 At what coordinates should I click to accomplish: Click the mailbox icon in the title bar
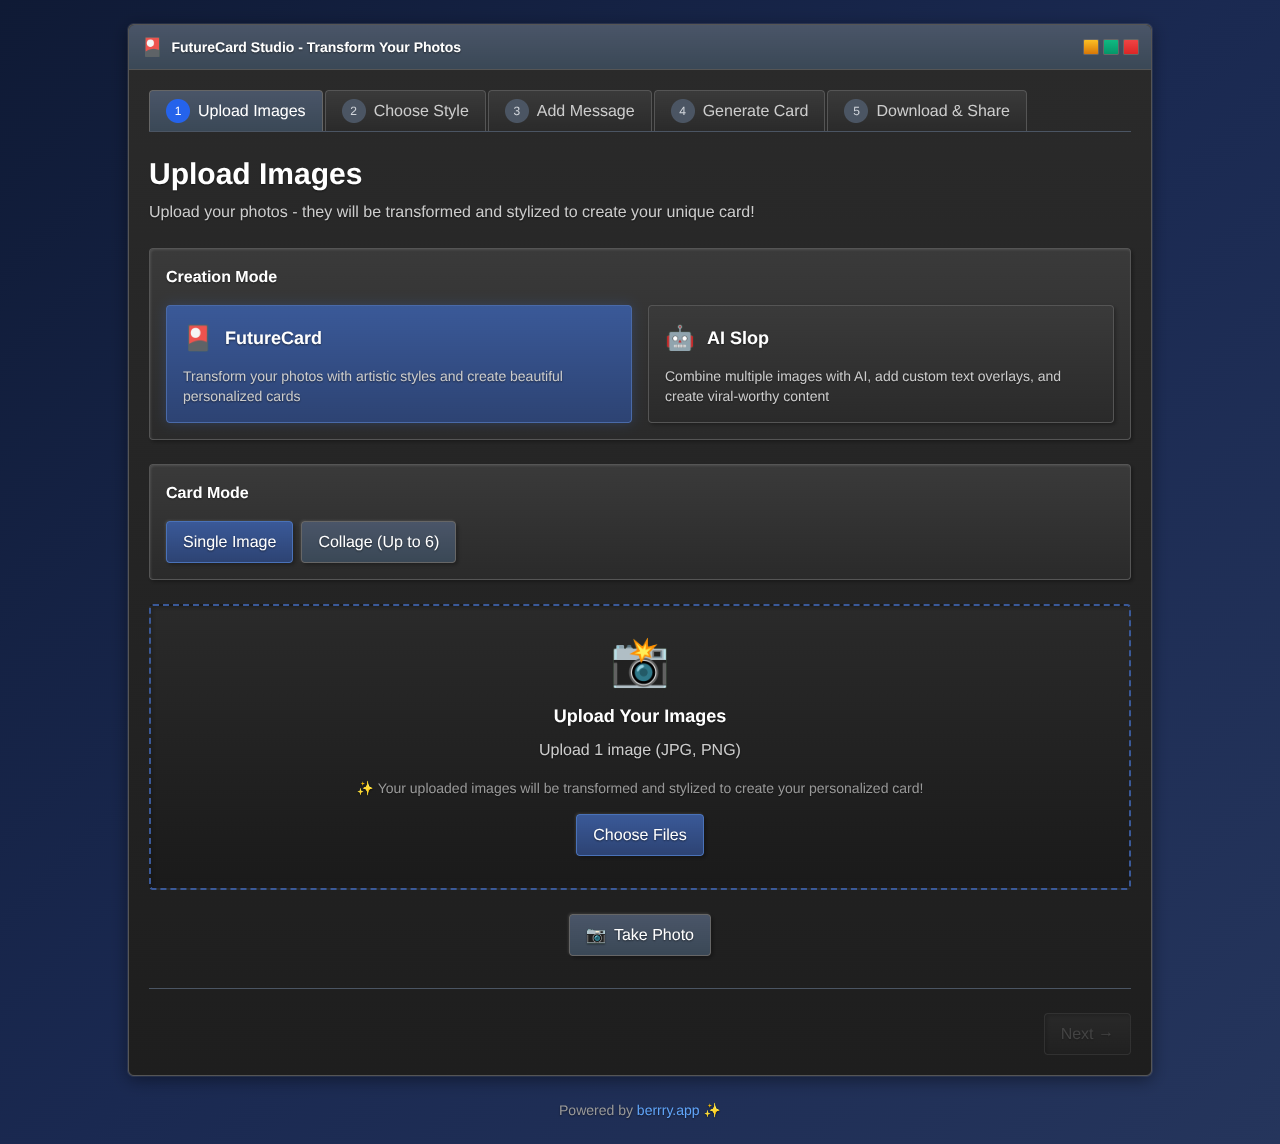pos(152,47)
